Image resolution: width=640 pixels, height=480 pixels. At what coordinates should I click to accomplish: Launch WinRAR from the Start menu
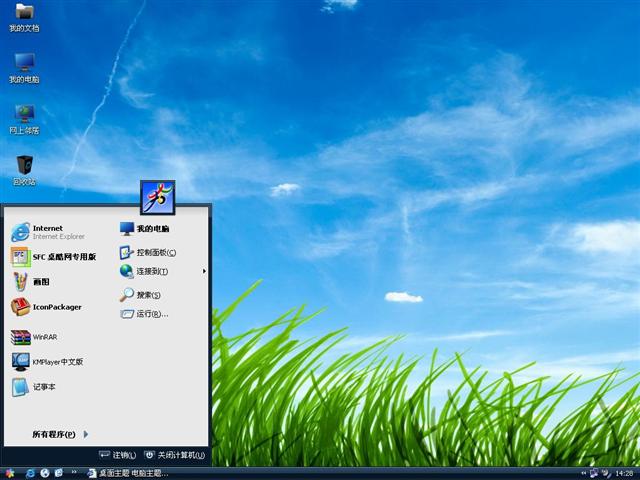pyautogui.click(x=35, y=337)
